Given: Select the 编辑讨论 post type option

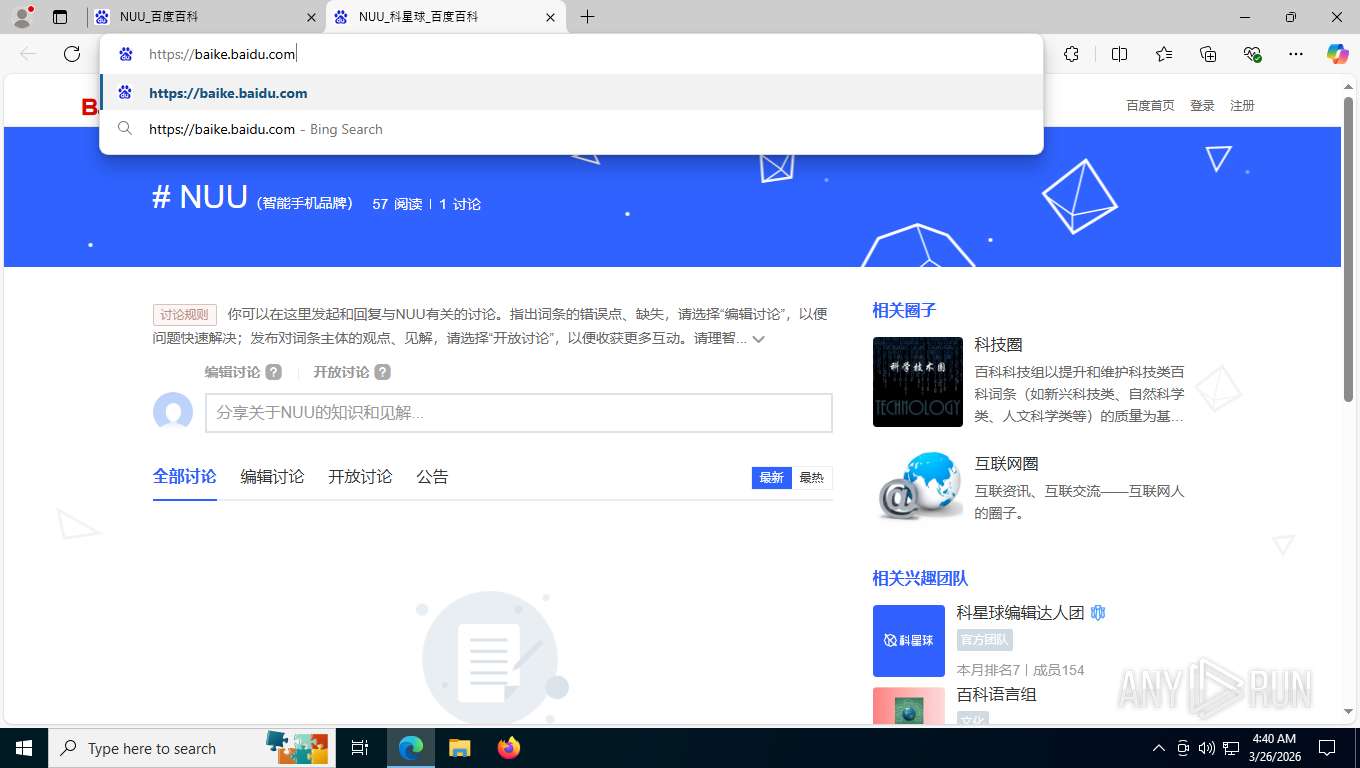Looking at the screenshot, I should pos(232,372).
